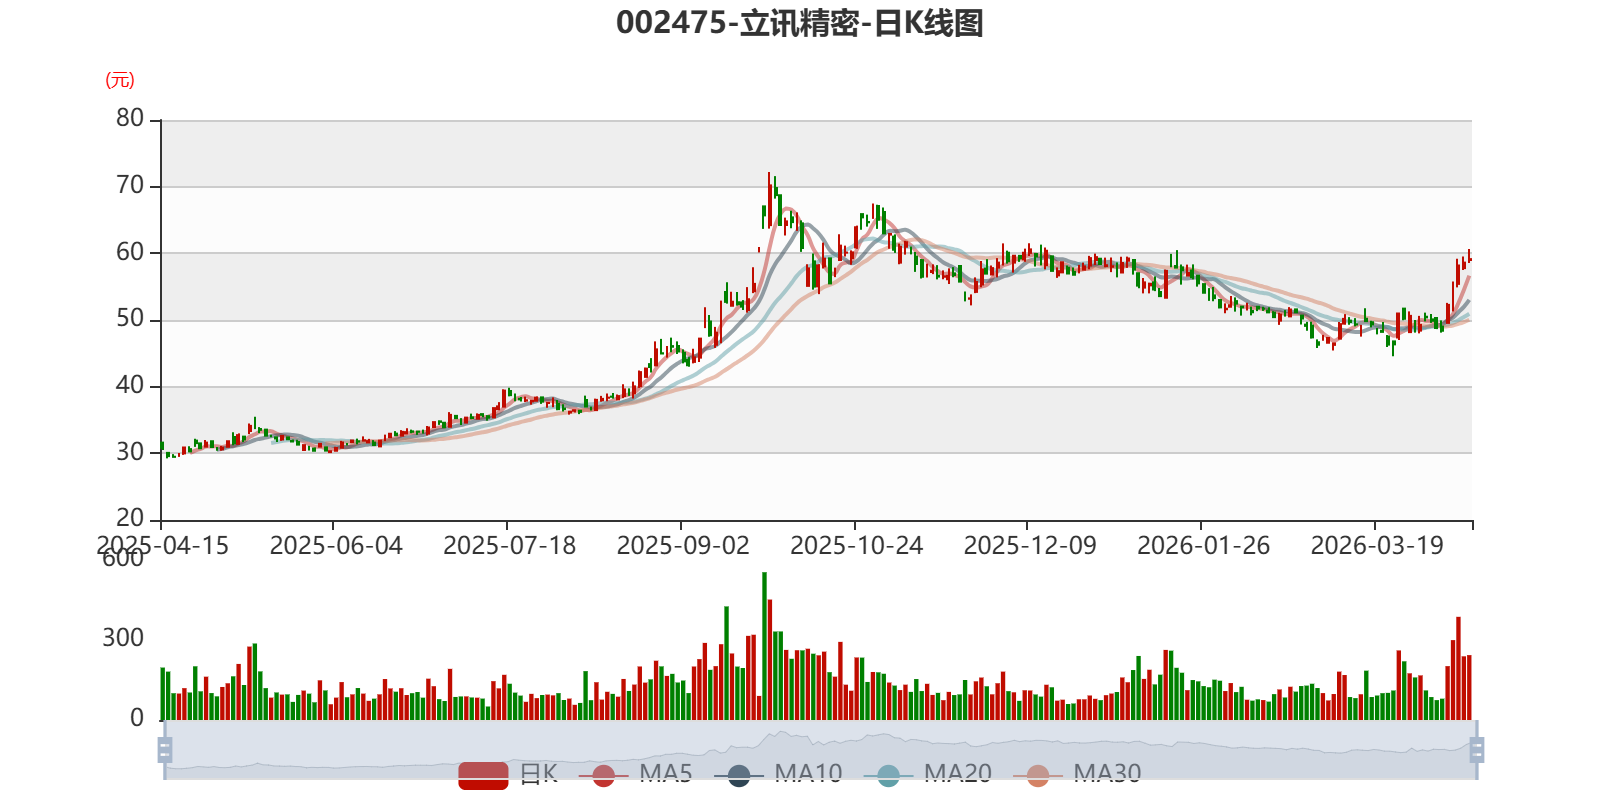
Task: Click the 20 price axis label
Action: 130,518
